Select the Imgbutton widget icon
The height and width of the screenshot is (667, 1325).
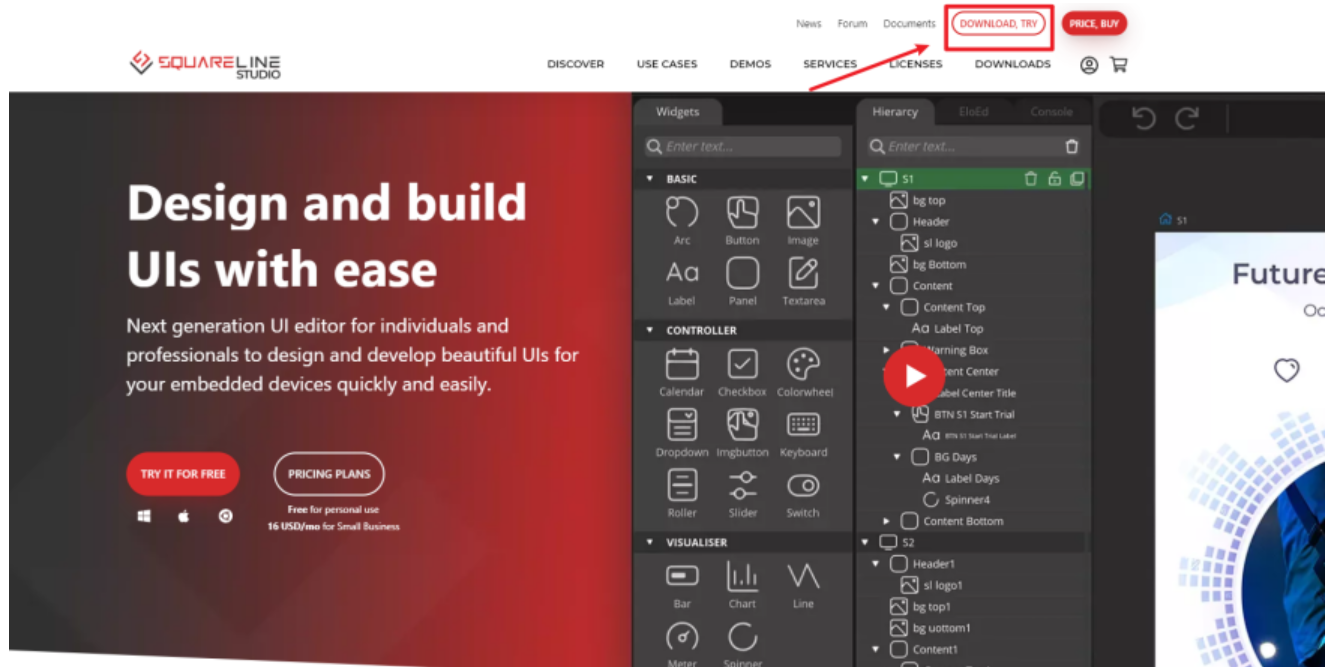(742, 425)
